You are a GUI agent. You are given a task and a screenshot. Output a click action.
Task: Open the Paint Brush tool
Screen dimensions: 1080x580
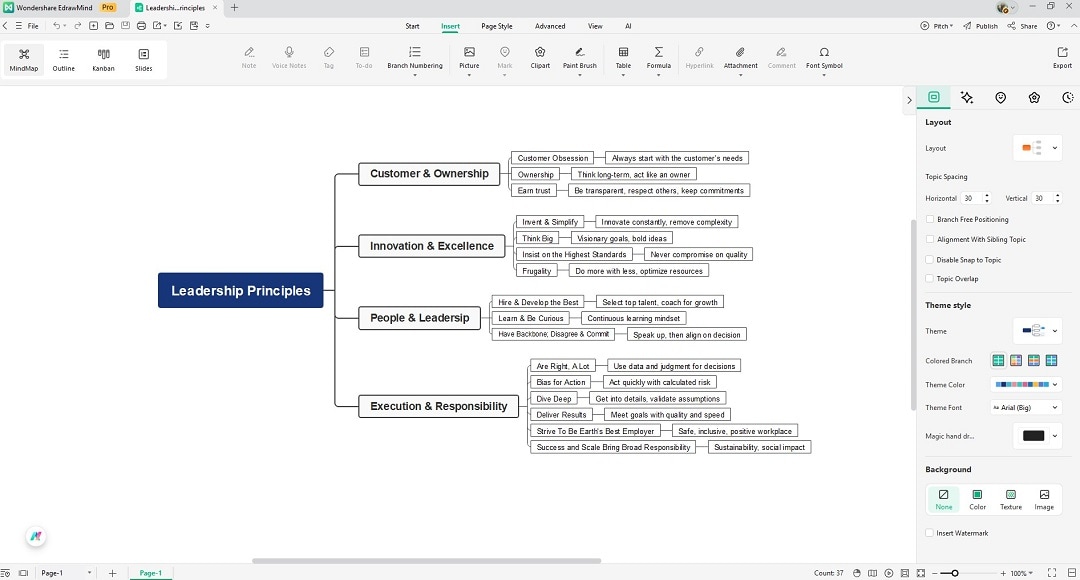[580, 58]
